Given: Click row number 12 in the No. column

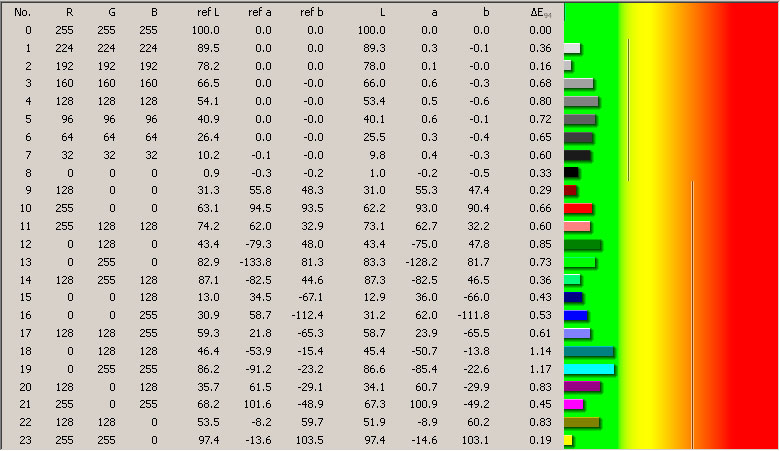Looking at the screenshot, I should point(25,244).
